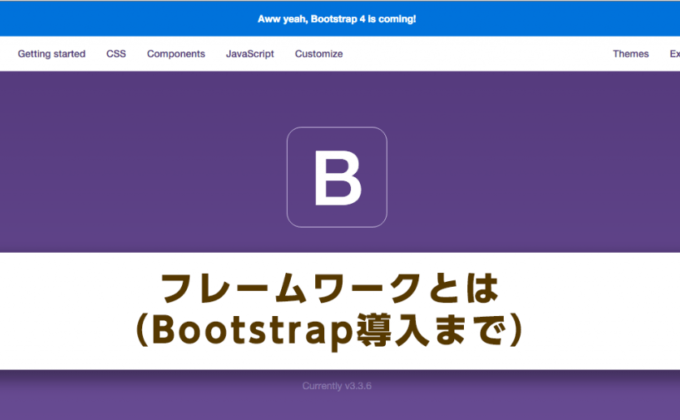
Task: Open the Themes link
Action: (x=630, y=54)
